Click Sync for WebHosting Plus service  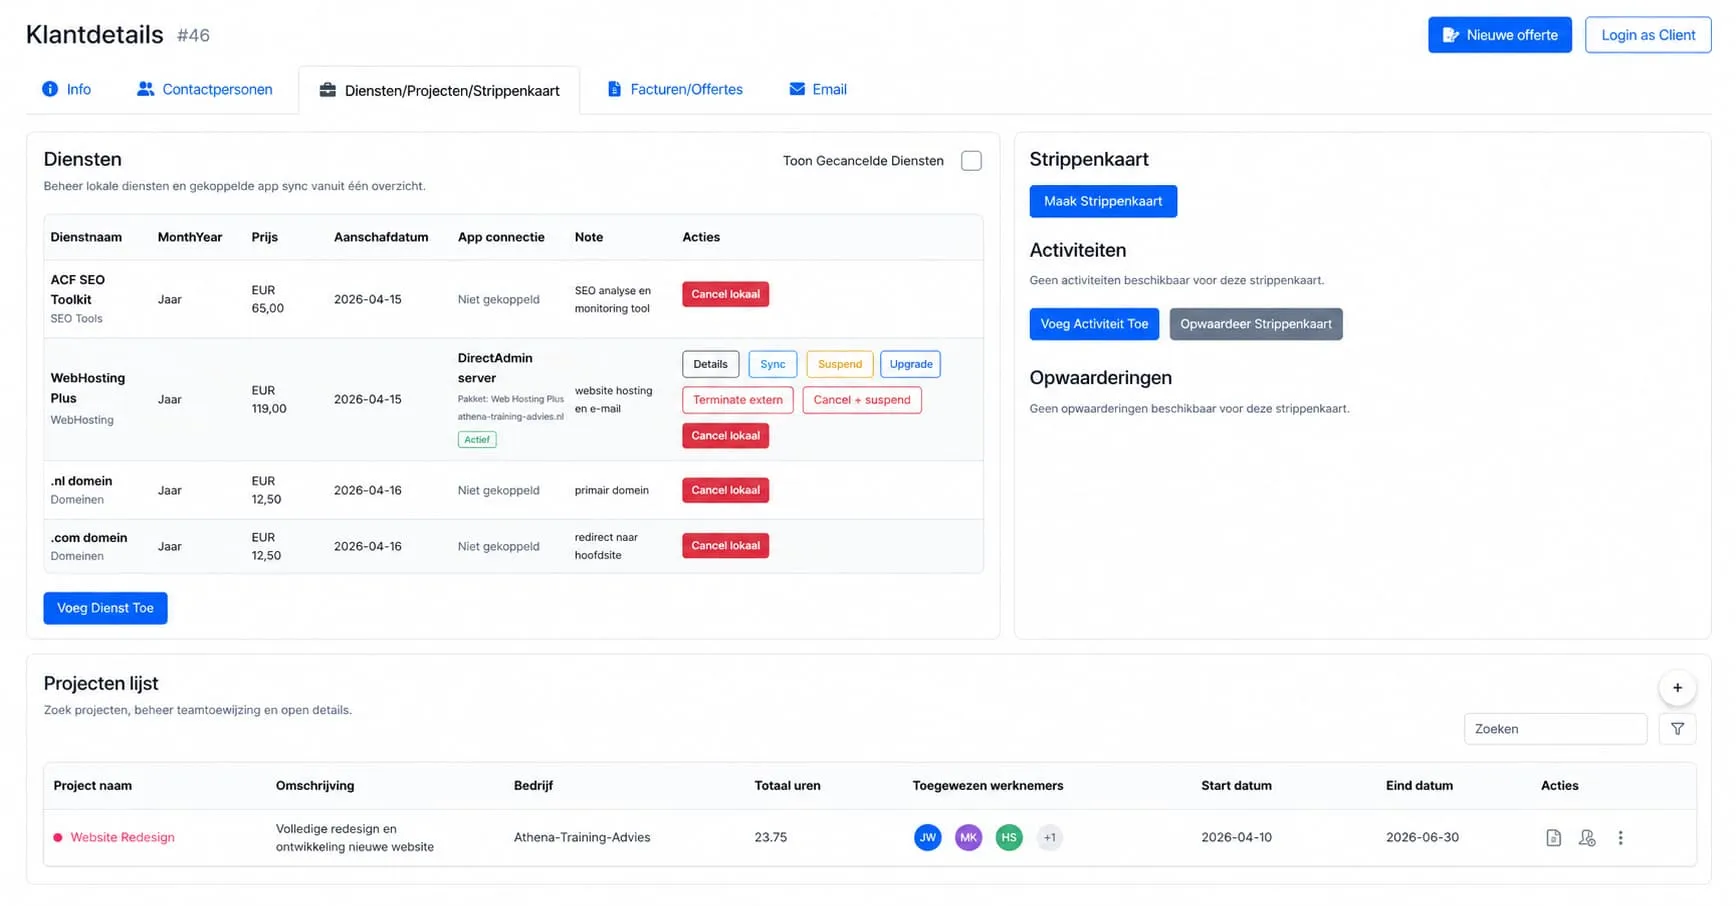coord(772,364)
